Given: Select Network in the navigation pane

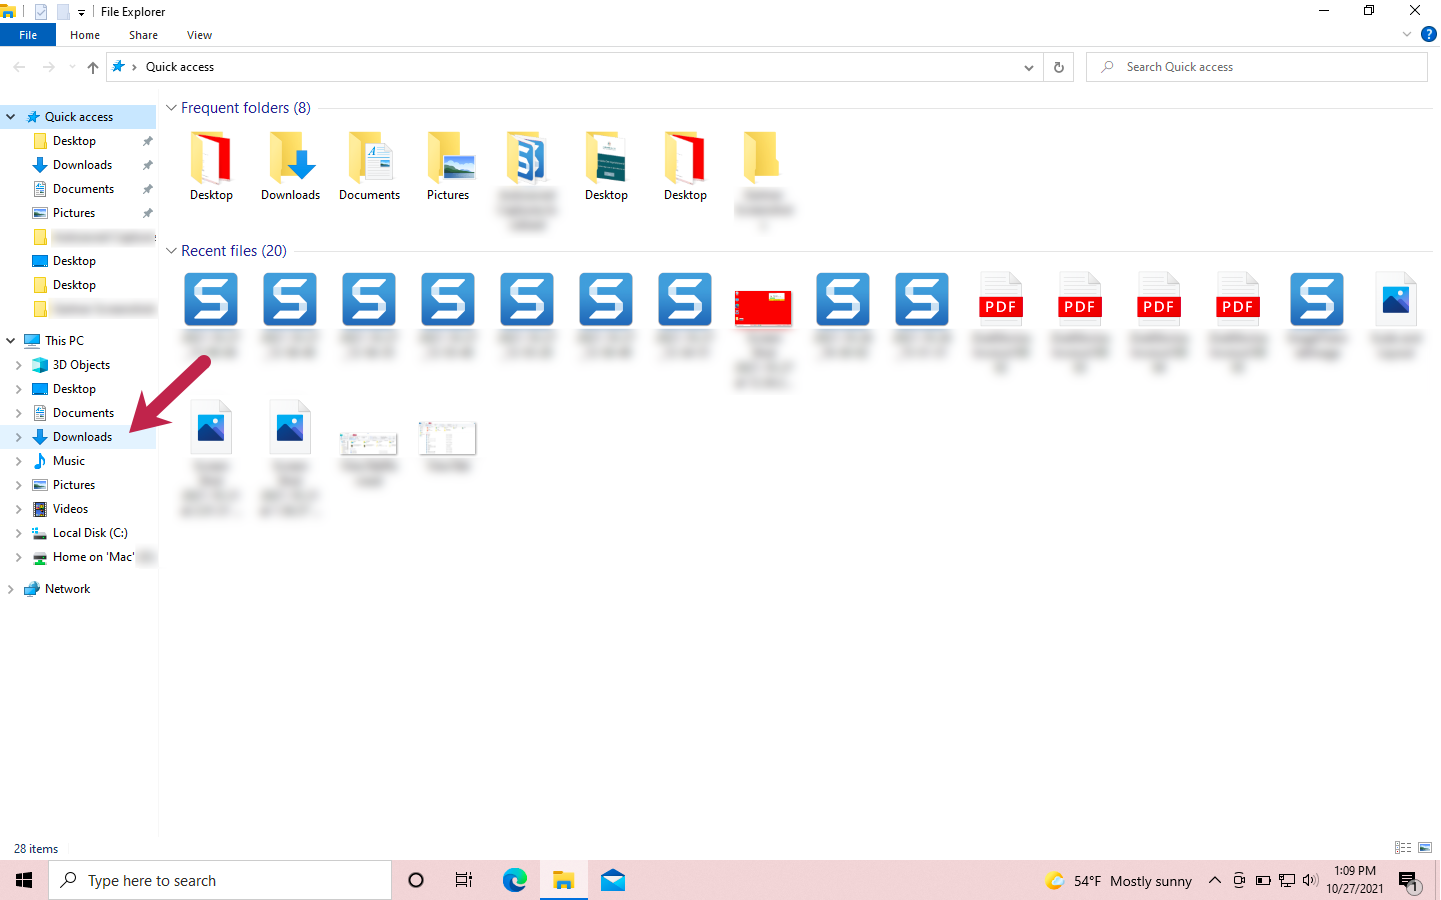Looking at the screenshot, I should pyautogui.click(x=67, y=589).
